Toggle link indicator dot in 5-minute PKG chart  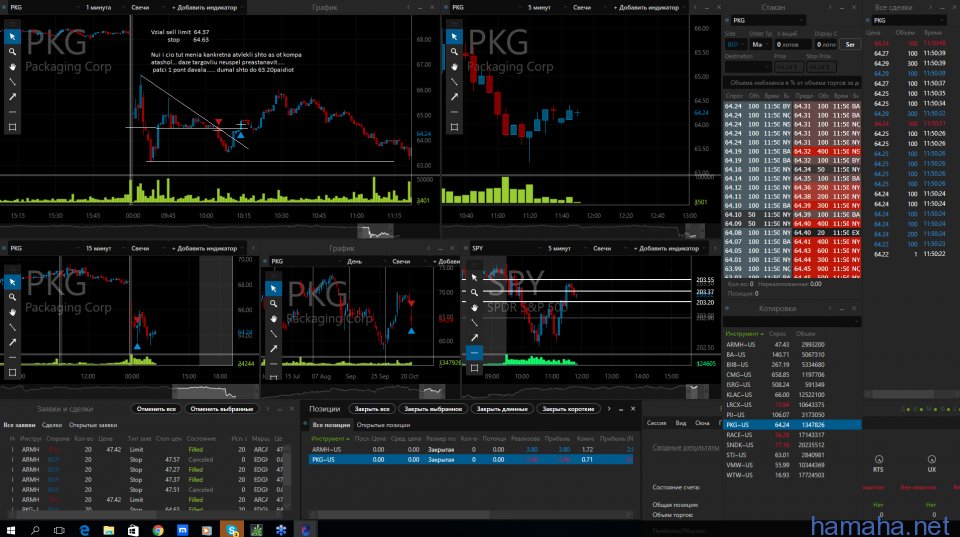[x=446, y=8]
